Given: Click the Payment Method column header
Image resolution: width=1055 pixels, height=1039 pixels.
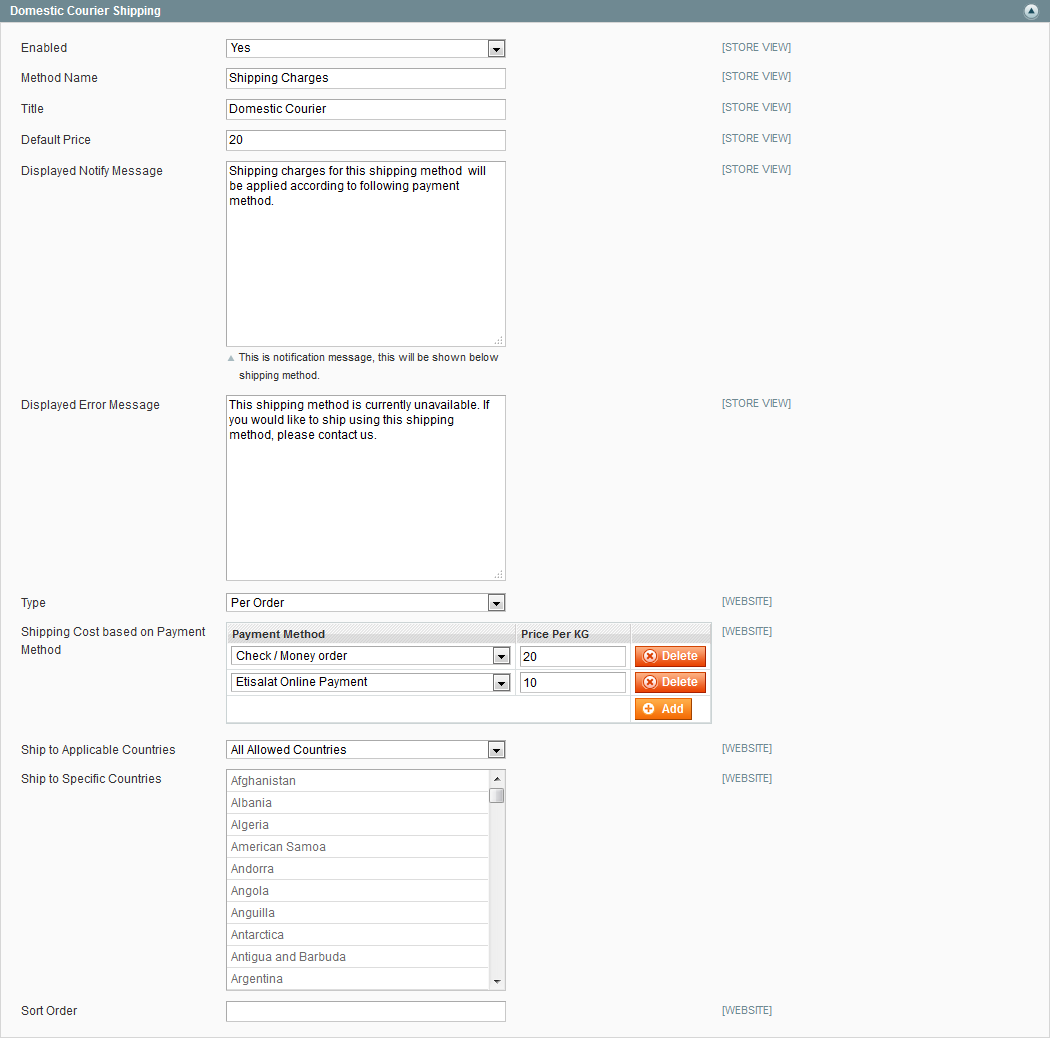Looking at the screenshot, I should pyautogui.click(x=371, y=634).
